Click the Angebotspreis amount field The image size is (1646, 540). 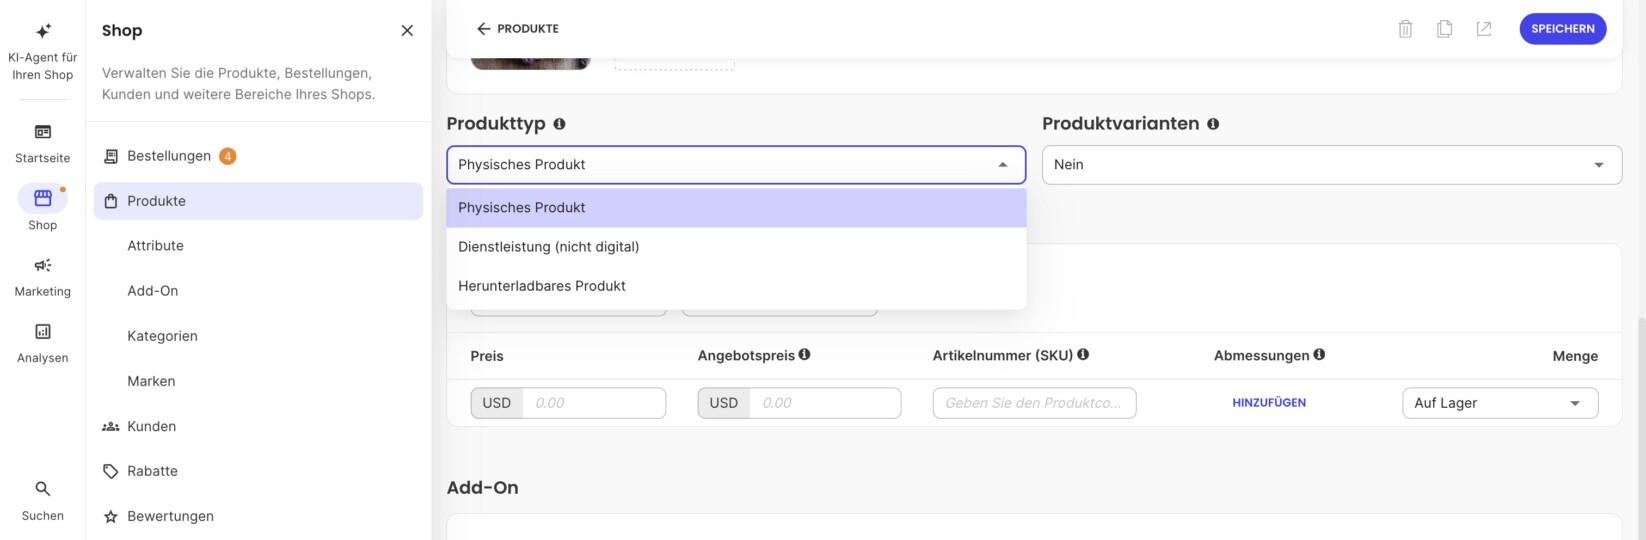[825, 403]
